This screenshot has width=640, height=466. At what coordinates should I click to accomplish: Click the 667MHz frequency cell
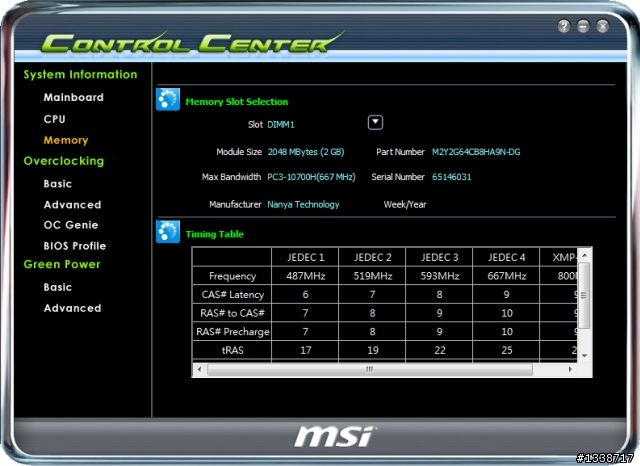pos(506,276)
